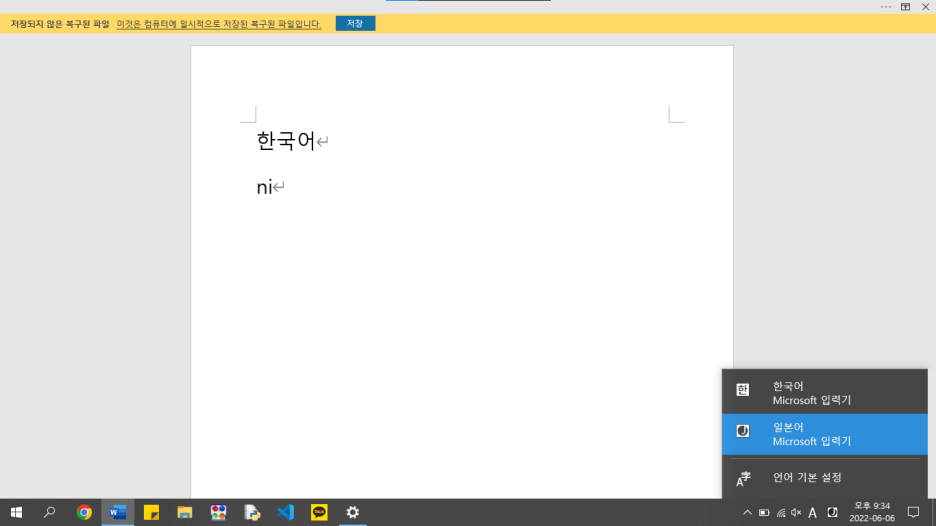The height and width of the screenshot is (526, 936).
Task: Click the language preferences A字 icon
Action: point(743,478)
